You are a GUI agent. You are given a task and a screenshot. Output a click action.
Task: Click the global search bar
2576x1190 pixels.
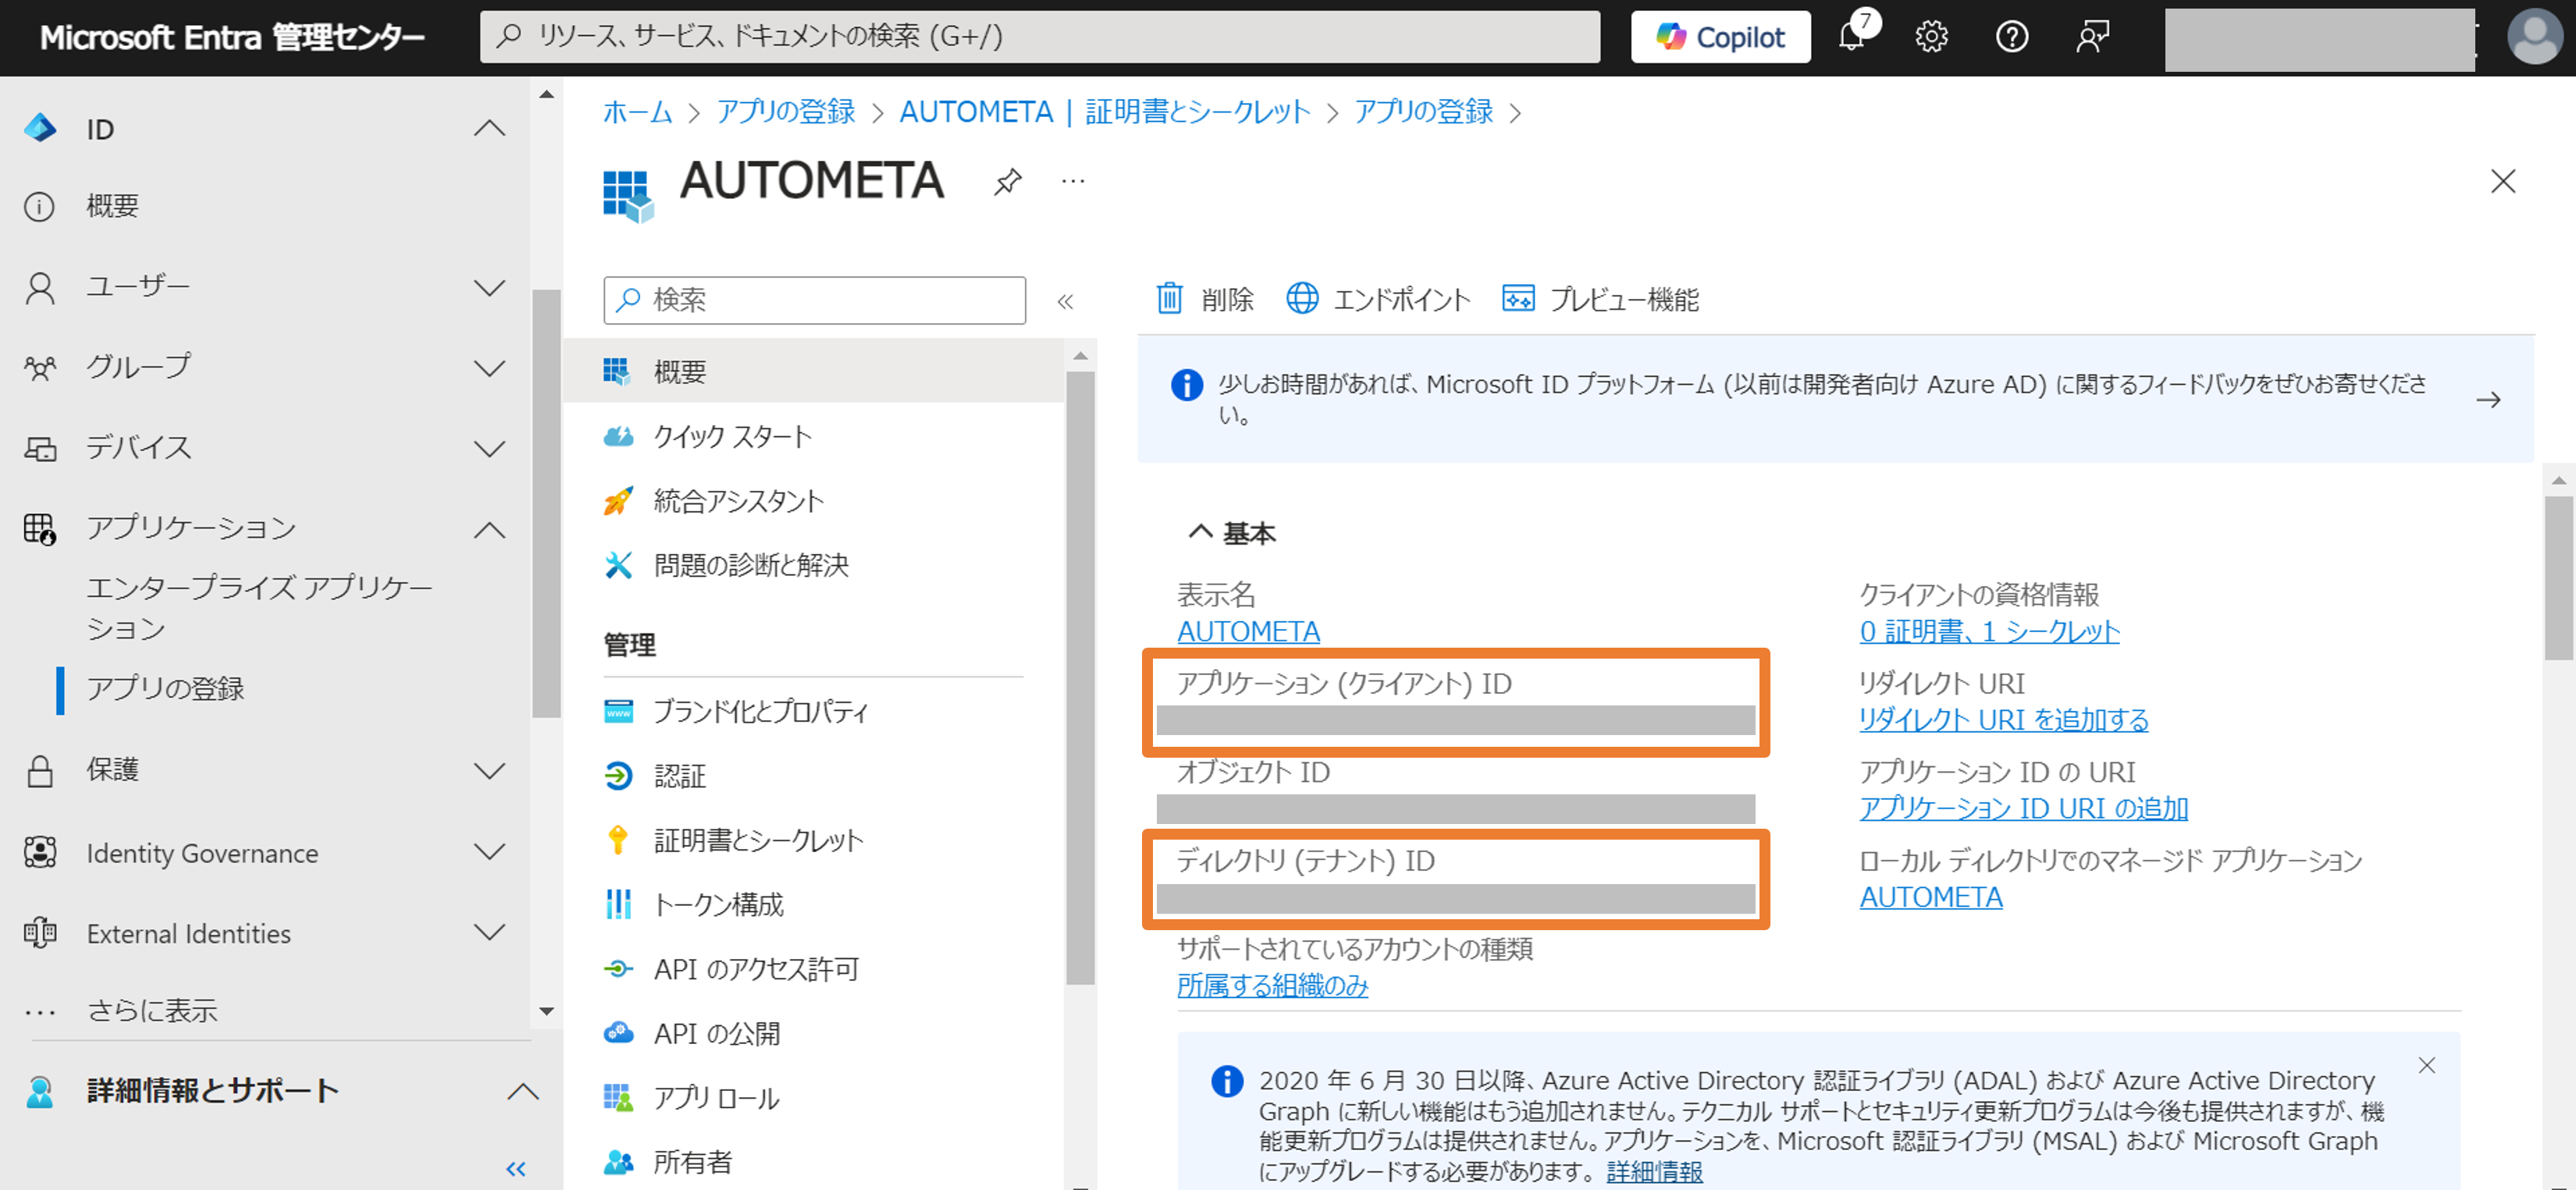click(1039, 37)
